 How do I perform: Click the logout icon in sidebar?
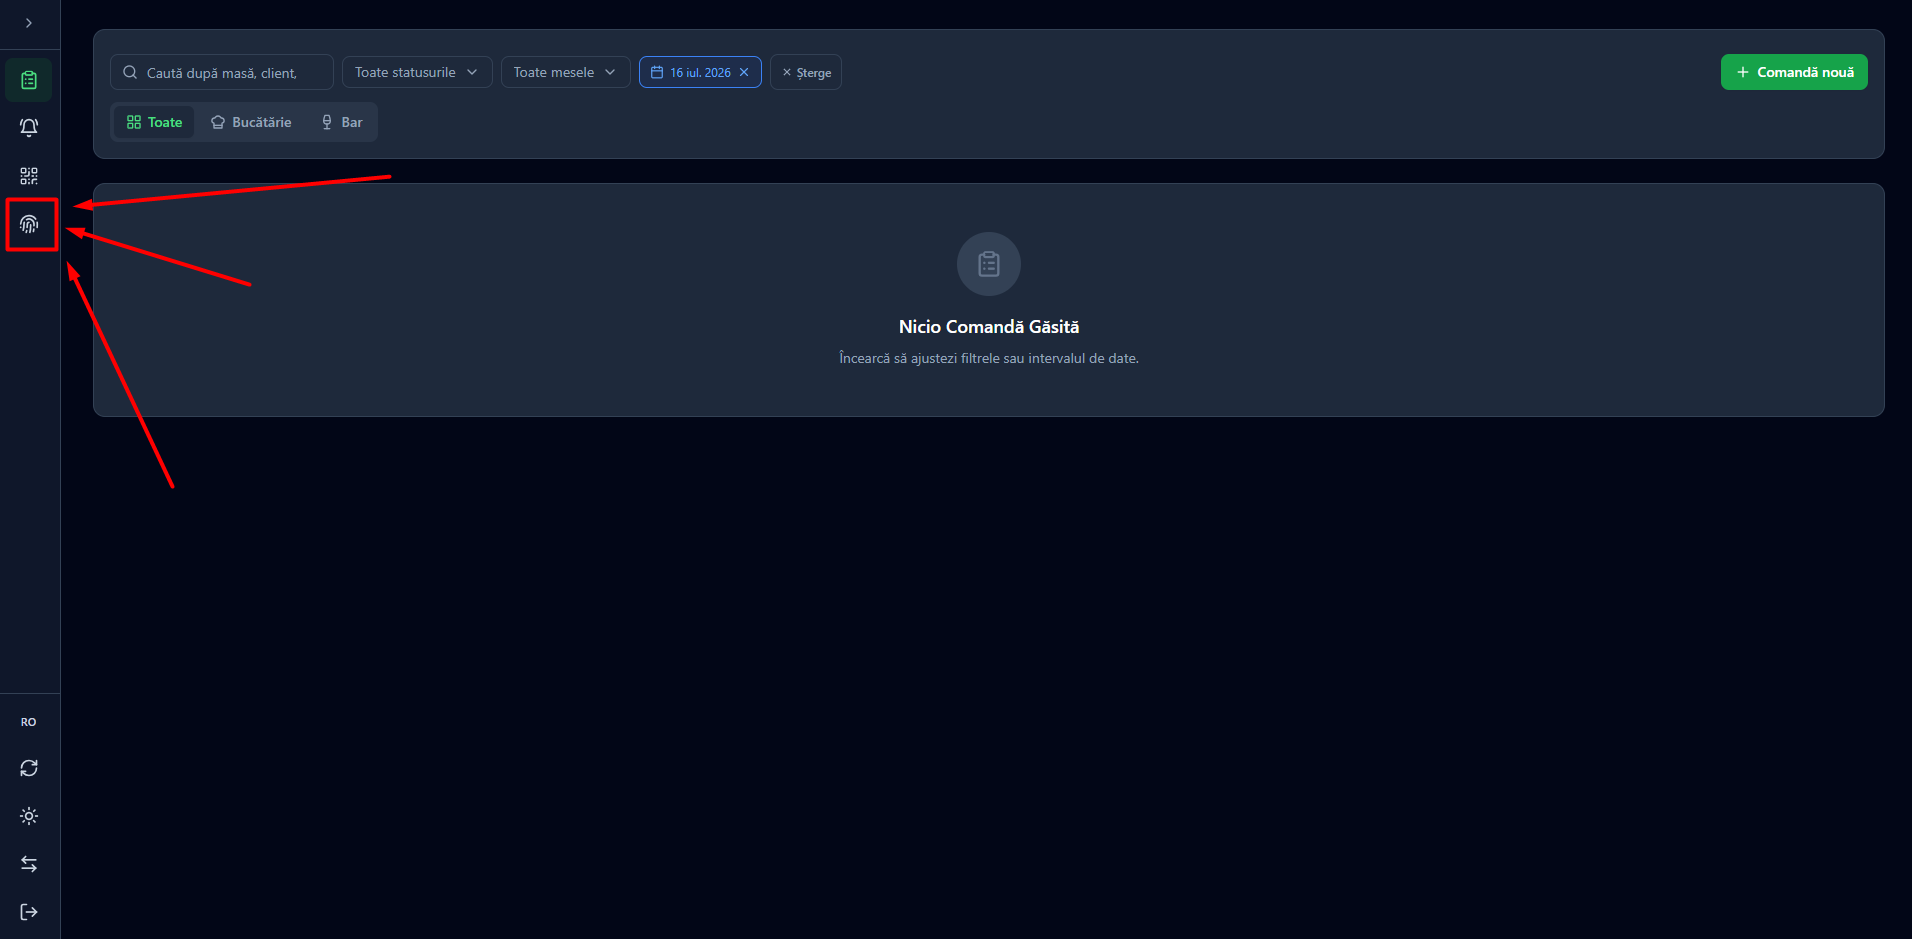(29, 912)
